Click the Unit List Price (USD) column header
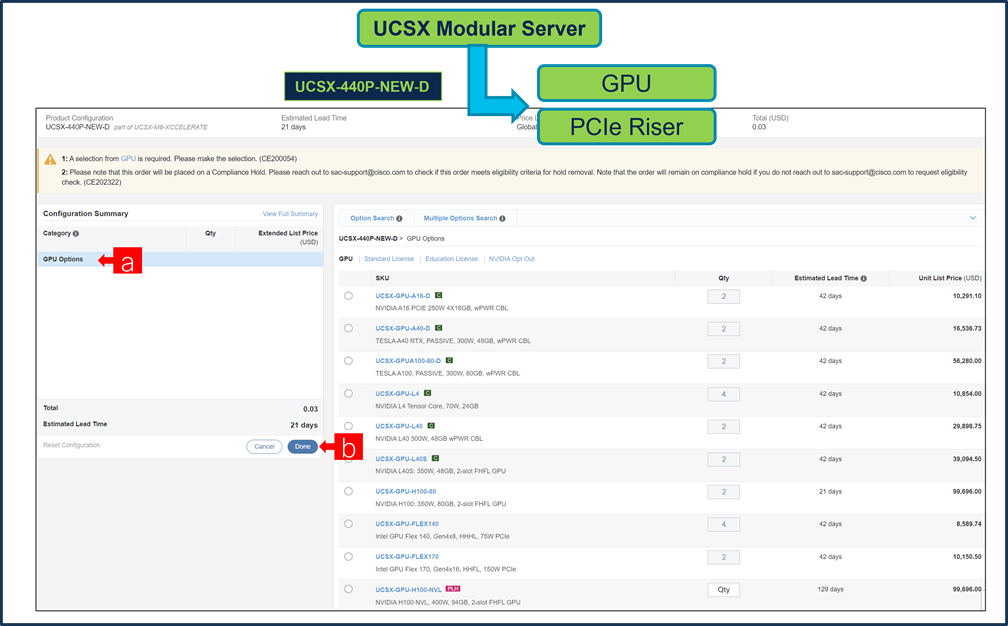Screen dimensions: 1008x626 pos(950,278)
